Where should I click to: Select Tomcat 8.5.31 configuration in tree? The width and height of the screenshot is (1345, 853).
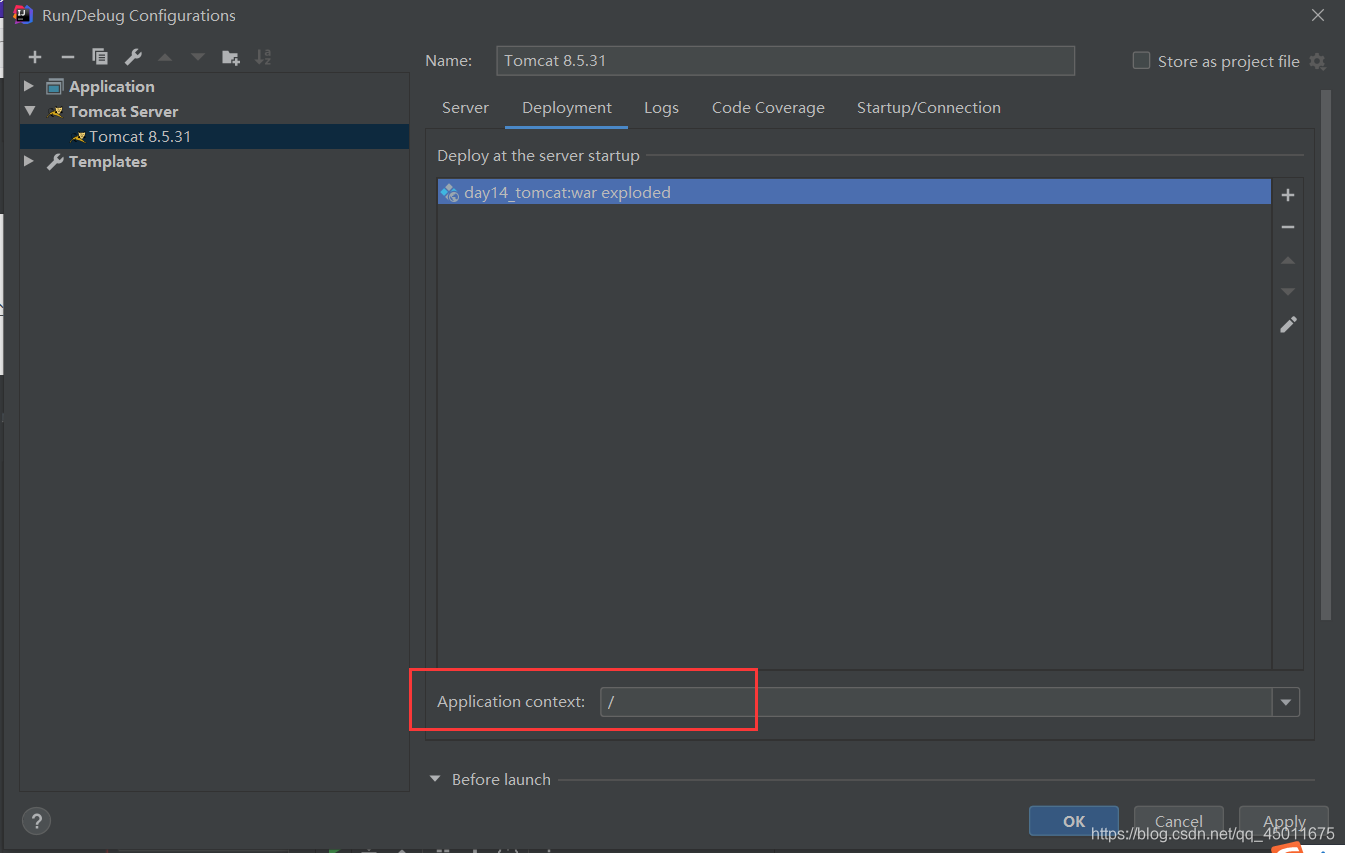click(214, 137)
